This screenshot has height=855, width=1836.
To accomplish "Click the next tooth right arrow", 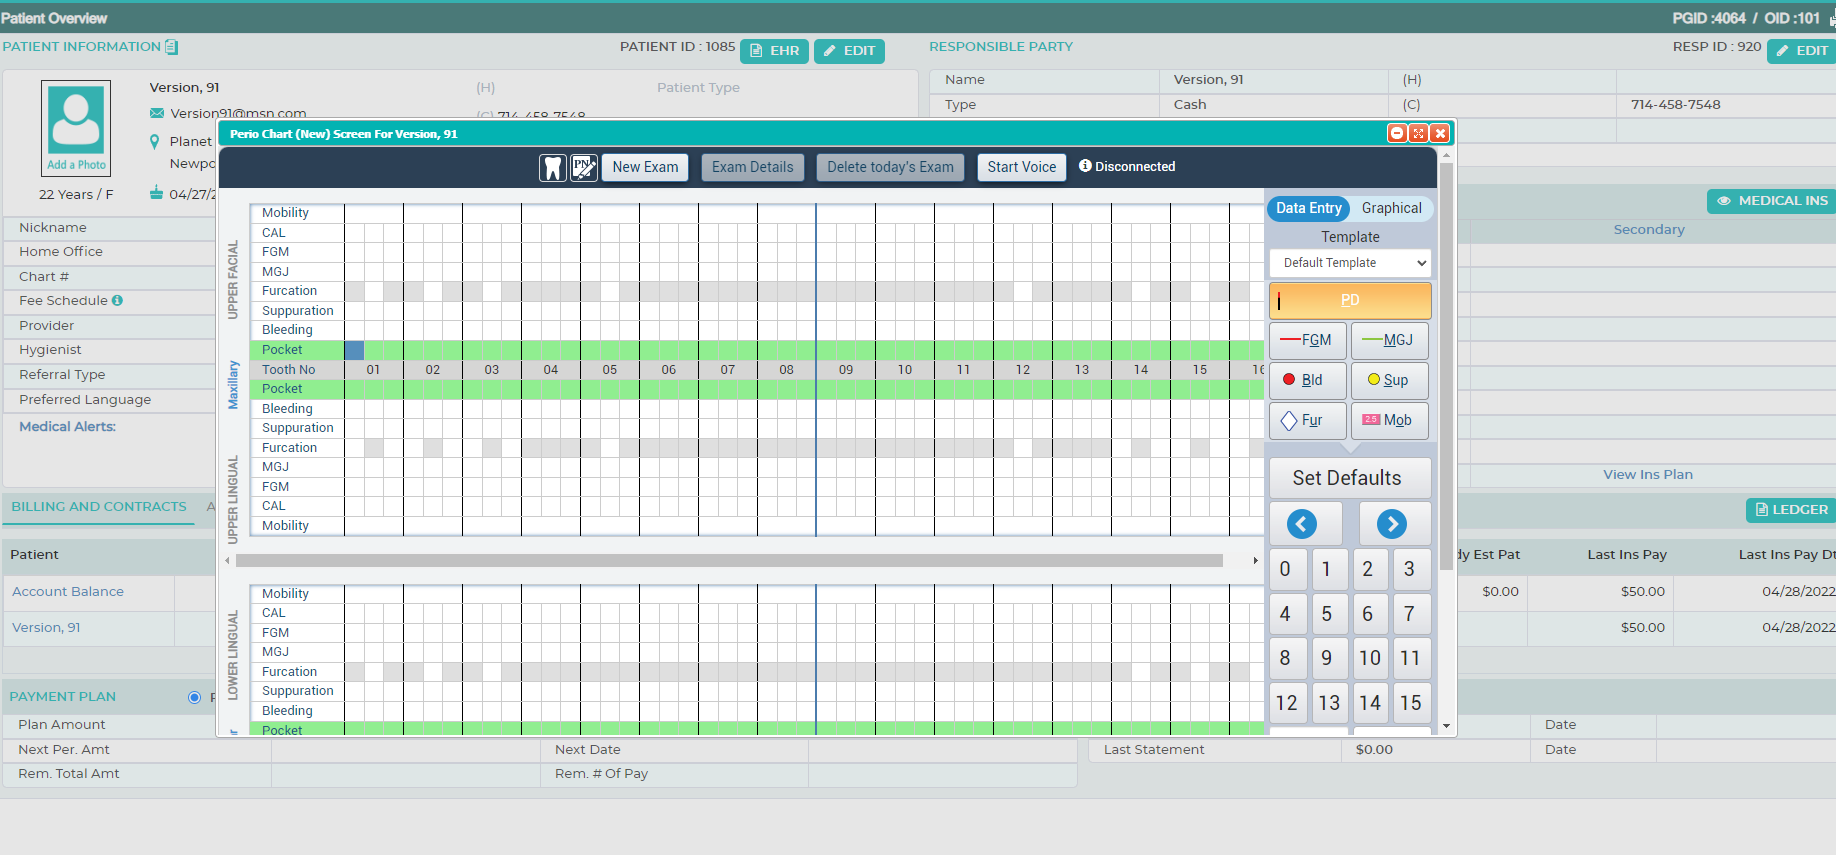I will [1392, 524].
